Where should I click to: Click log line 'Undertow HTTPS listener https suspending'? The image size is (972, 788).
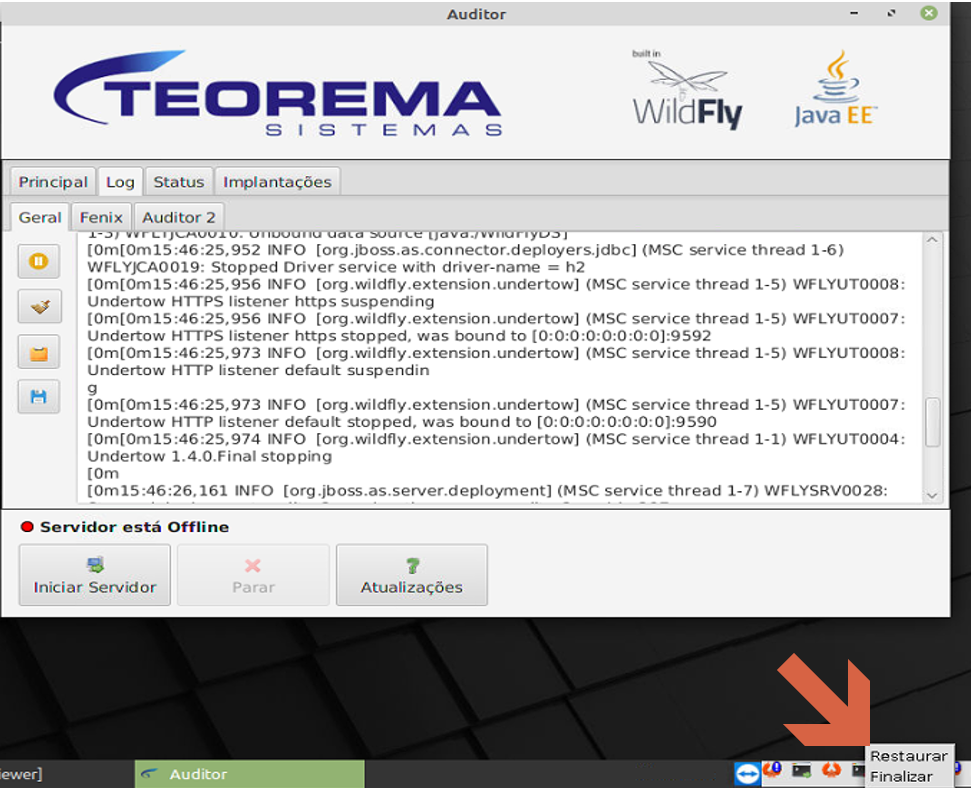click(x=261, y=302)
